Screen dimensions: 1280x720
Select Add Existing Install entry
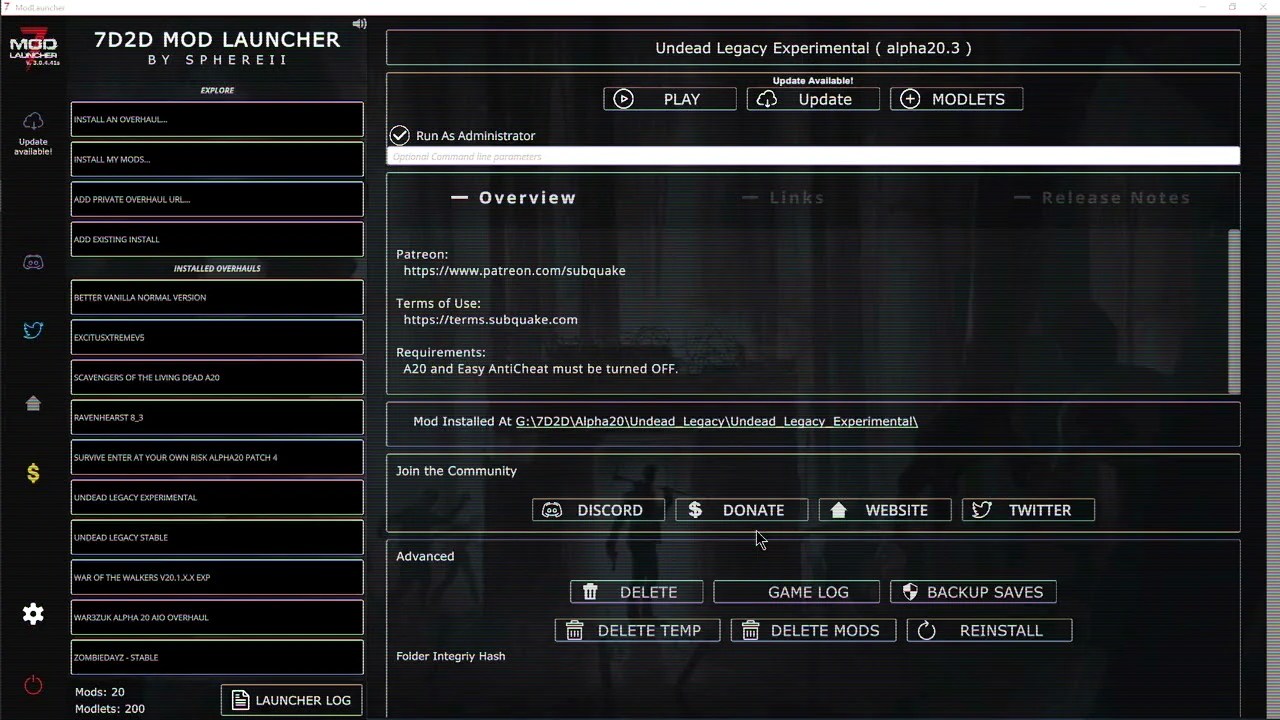(217, 239)
